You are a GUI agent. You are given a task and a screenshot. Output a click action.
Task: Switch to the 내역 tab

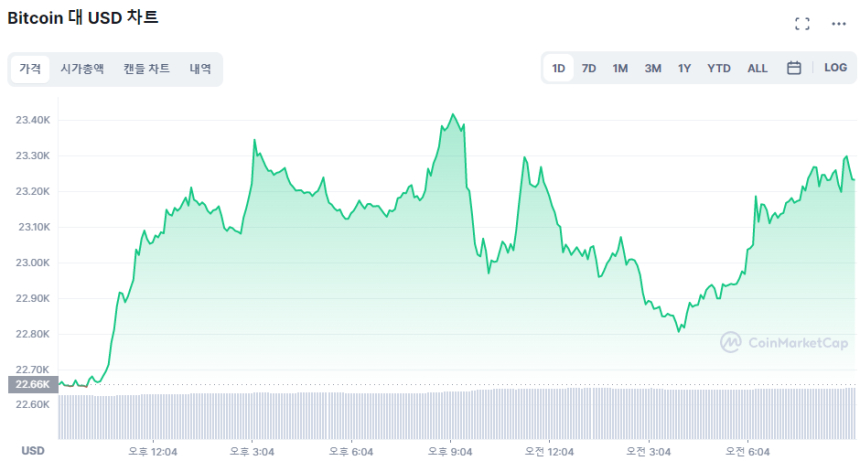pyautogui.click(x=200, y=69)
